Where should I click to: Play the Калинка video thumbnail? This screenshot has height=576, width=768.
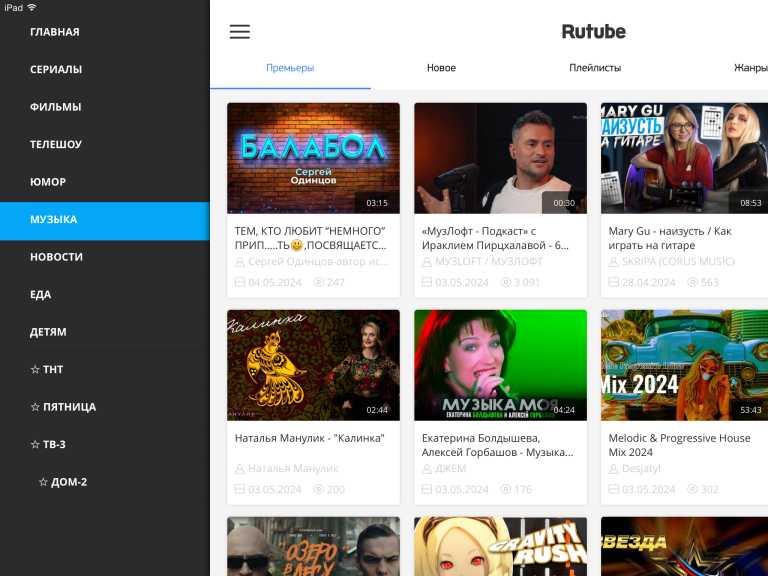[313, 365]
